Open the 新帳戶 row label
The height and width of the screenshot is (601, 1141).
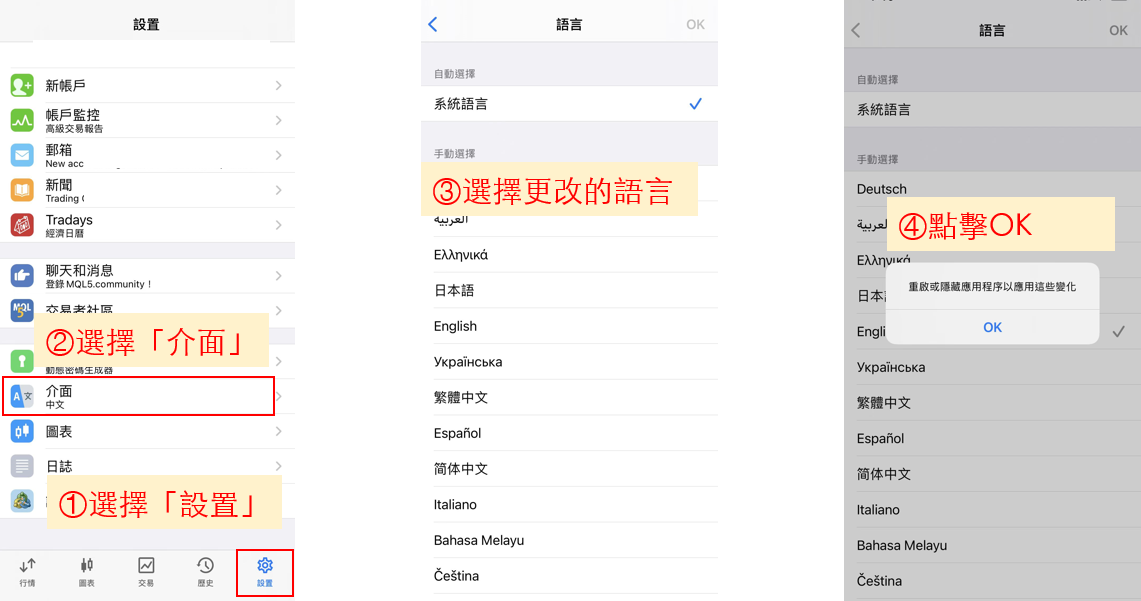coord(65,86)
